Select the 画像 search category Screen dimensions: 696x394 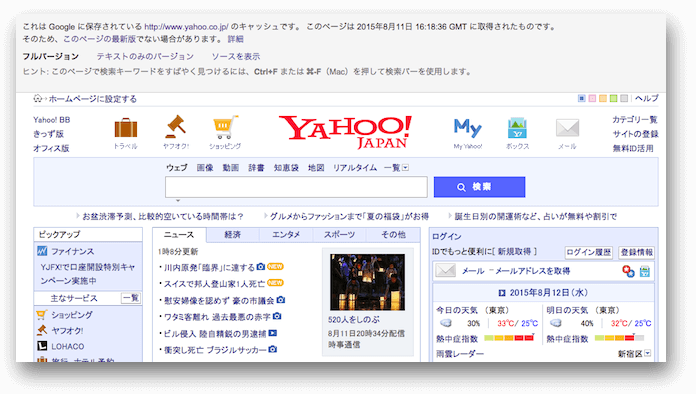point(205,167)
